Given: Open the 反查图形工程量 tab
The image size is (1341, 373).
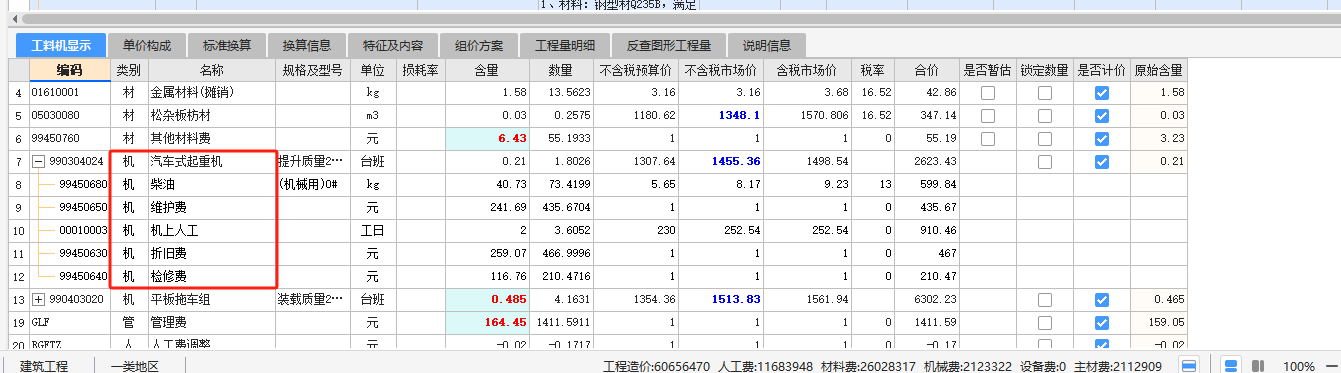Looking at the screenshot, I should [x=669, y=46].
